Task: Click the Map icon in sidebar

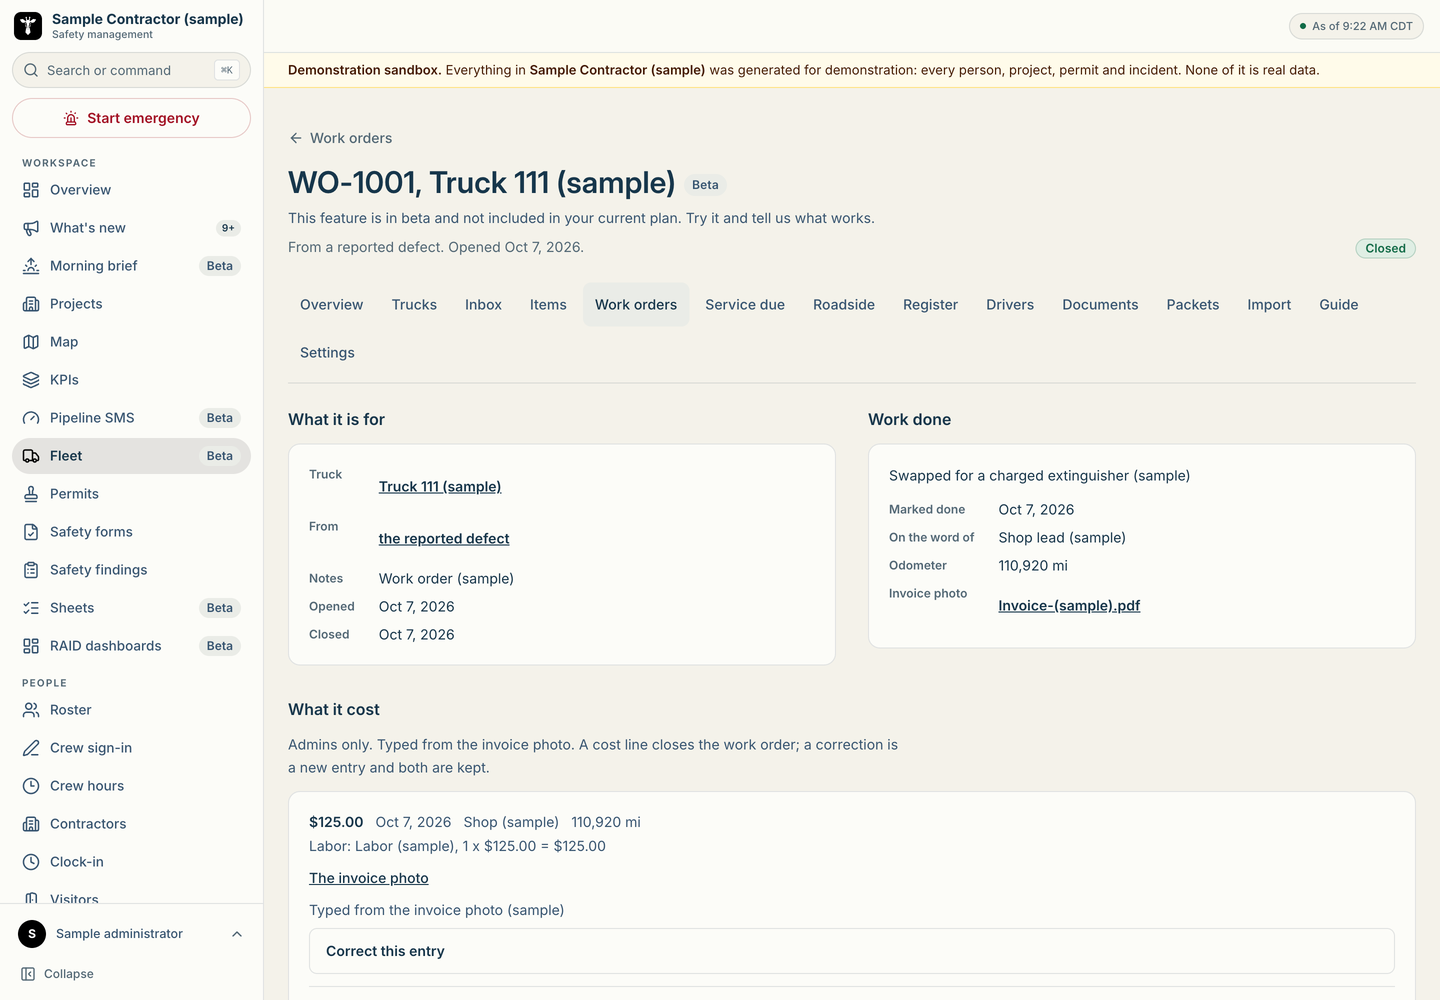Action: tap(31, 342)
